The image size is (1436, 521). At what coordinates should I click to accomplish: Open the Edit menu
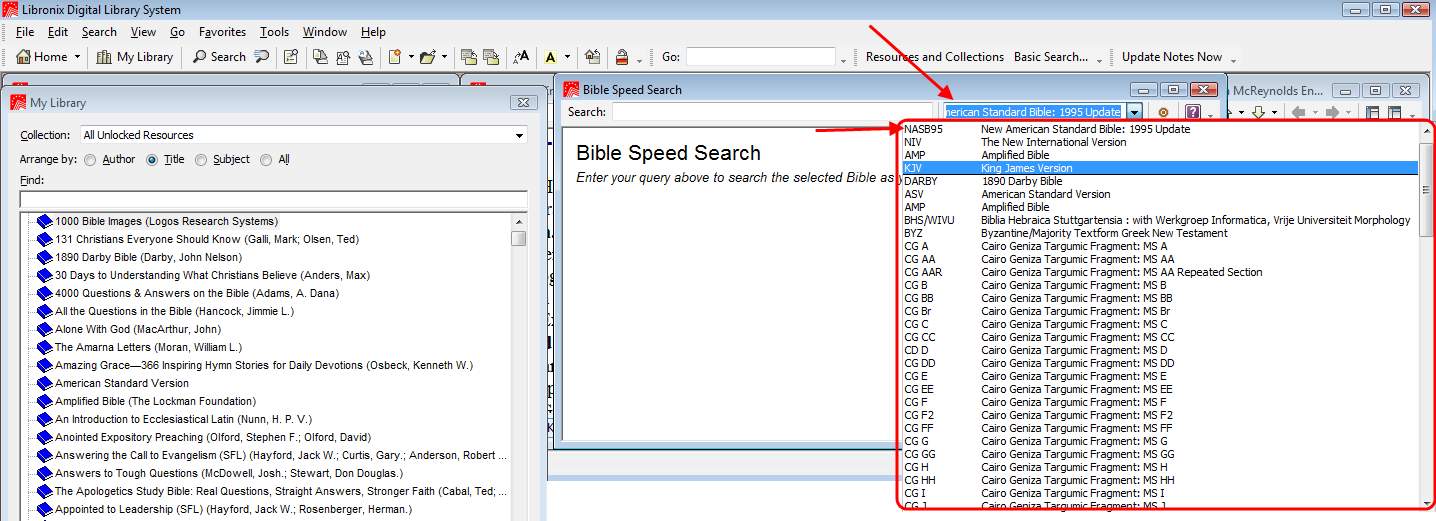point(58,32)
